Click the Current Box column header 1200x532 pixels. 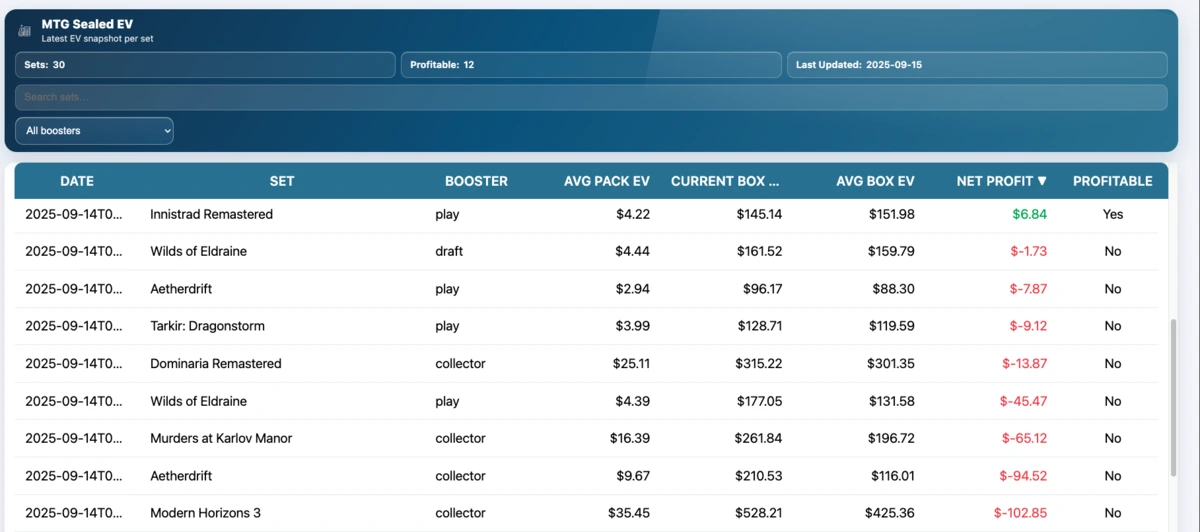[x=725, y=181]
